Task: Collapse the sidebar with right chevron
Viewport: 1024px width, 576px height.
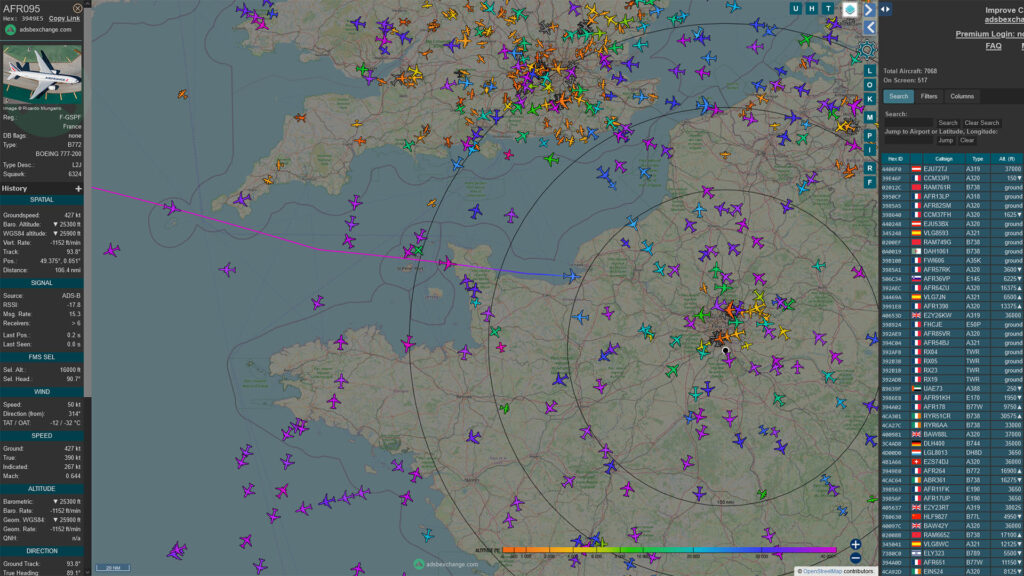Action: coord(869,10)
